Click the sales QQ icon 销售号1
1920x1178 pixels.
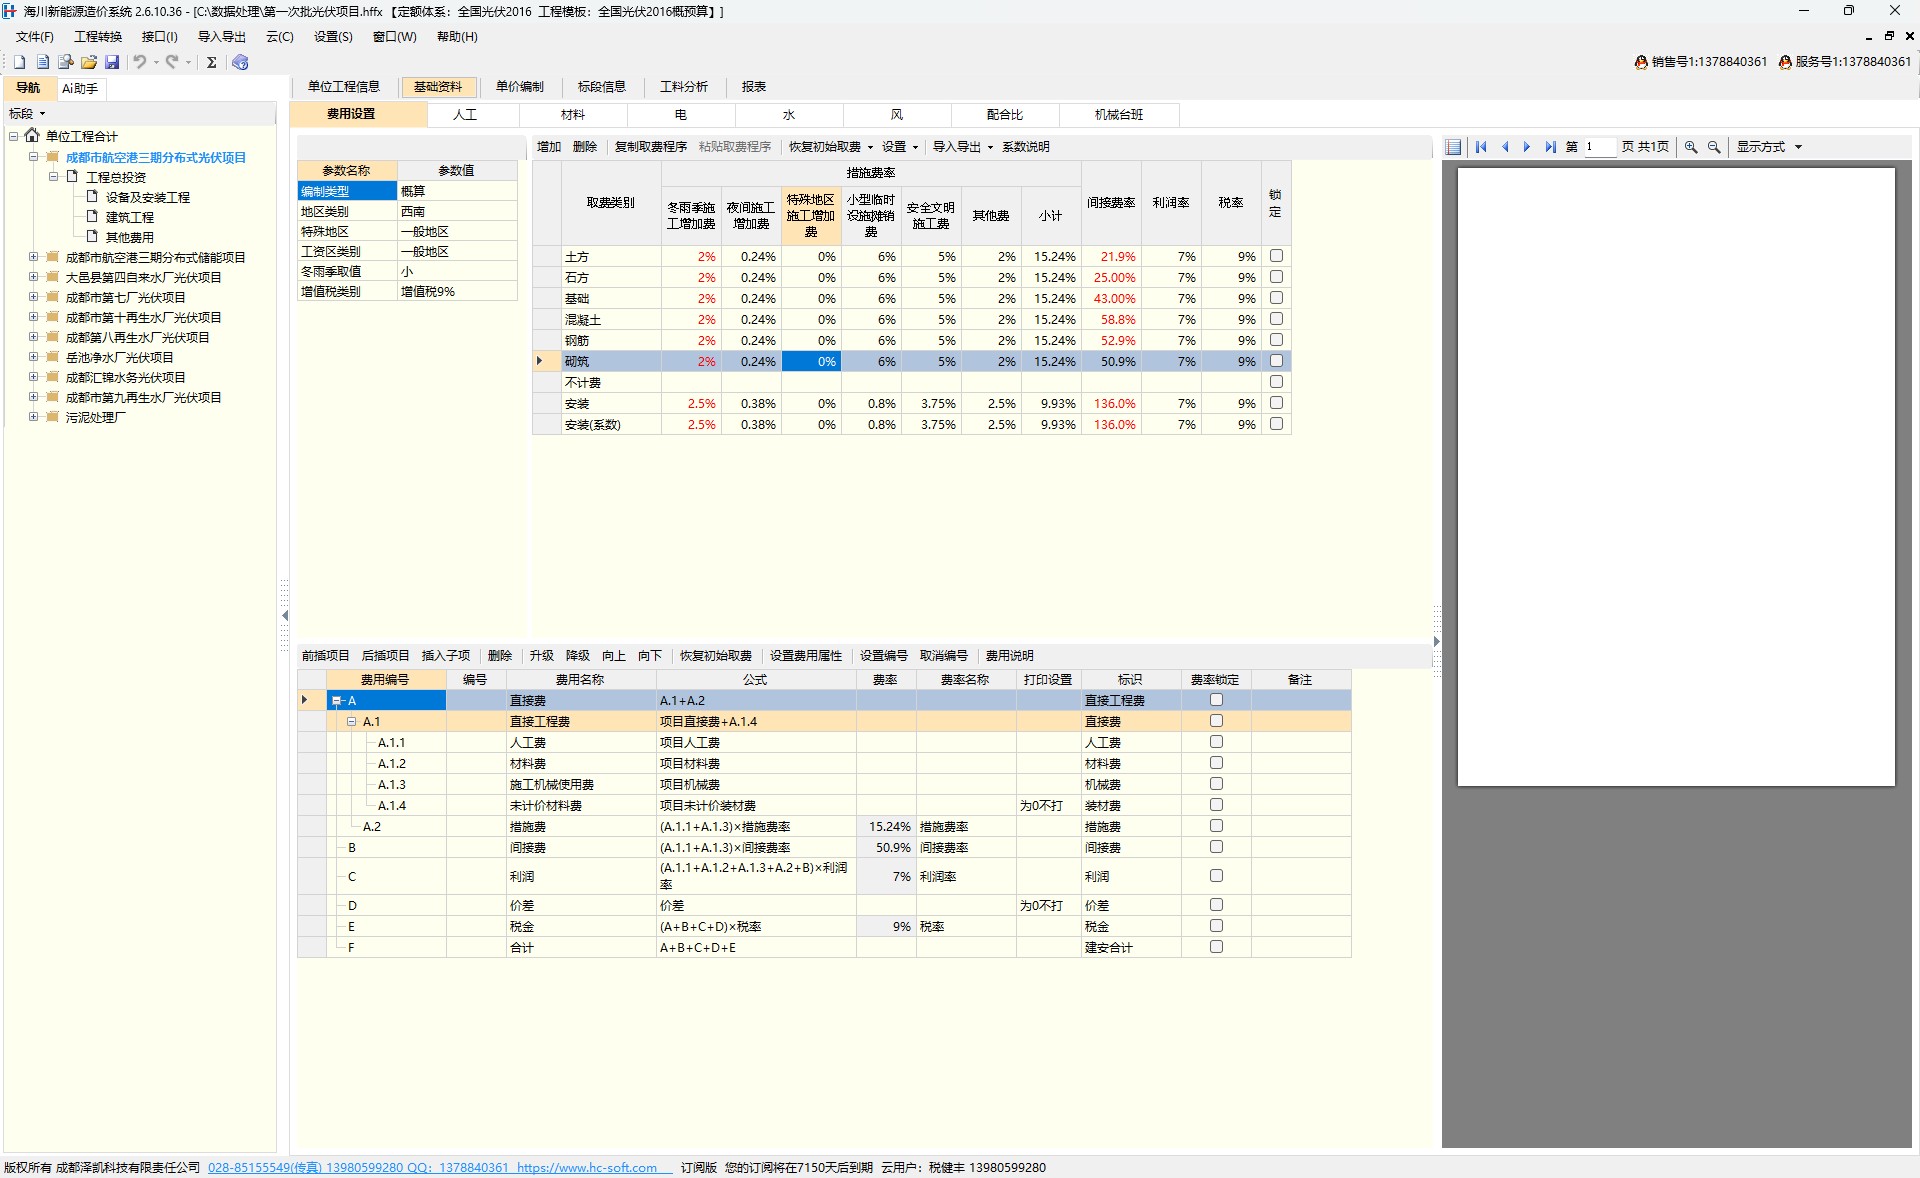pyautogui.click(x=1641, y=62)
